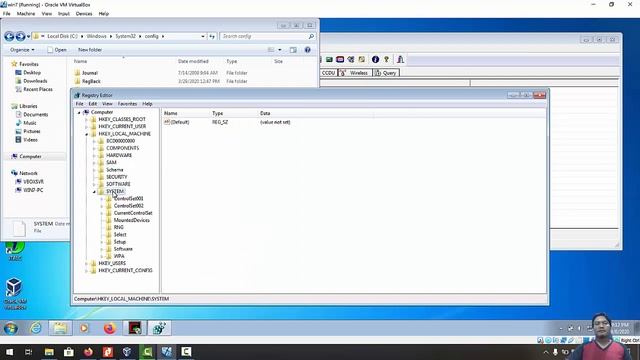Select the SAM key
The image size is (640, 360).
pyautogui.click(x=111, y=162)
